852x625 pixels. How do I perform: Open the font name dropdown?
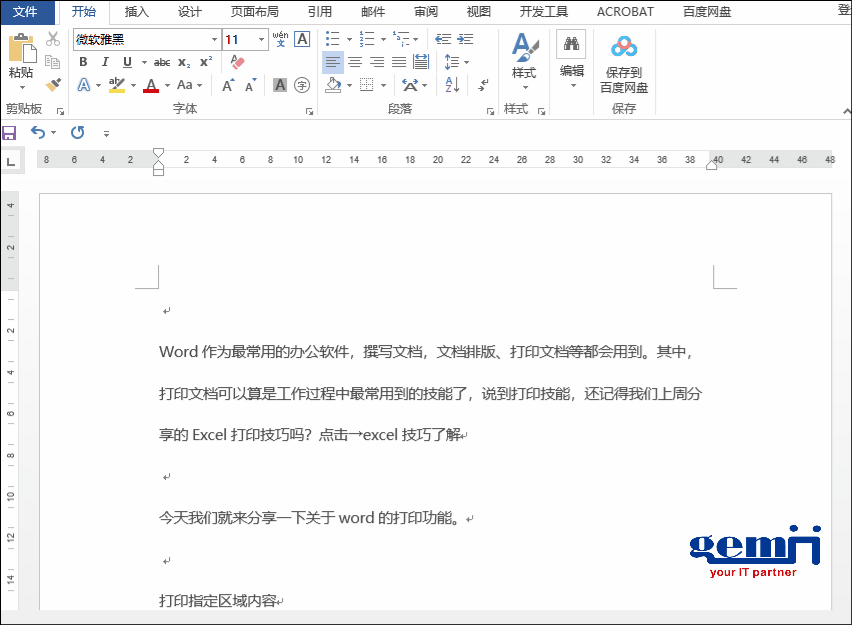(217, 39)
